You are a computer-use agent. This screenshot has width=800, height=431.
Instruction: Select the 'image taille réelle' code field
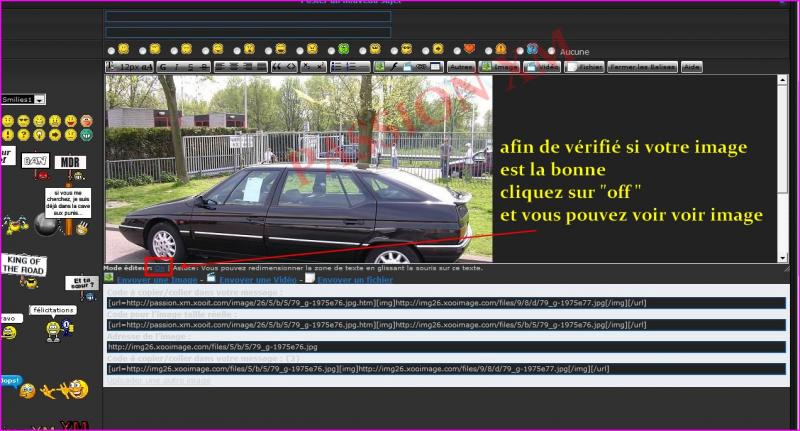coord(446,325)
